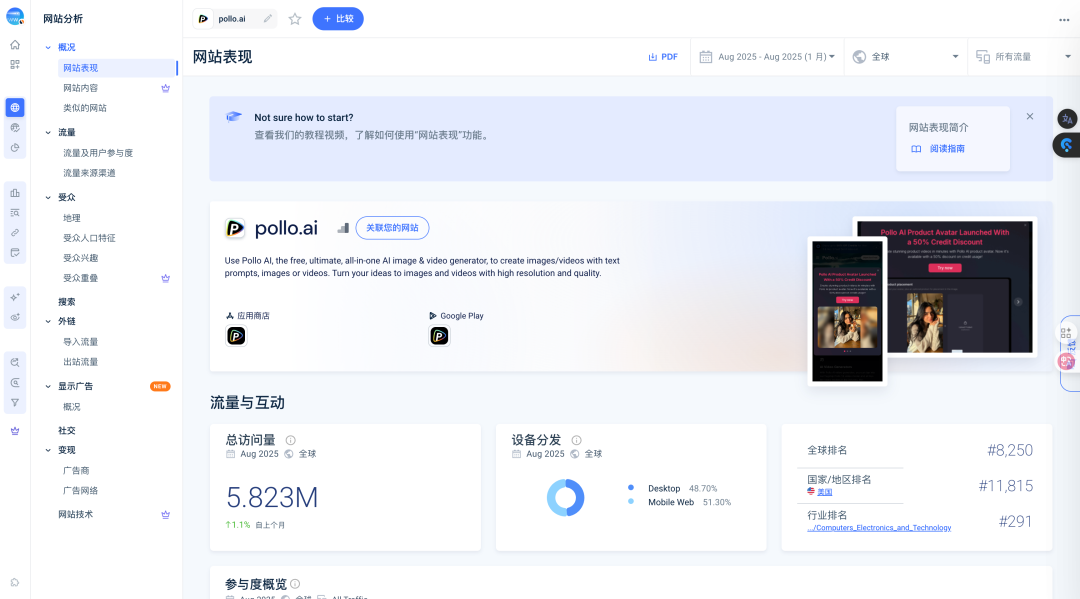Open 出站流量 page
This screenshot has width=1080, height=599.
click(x=81, y=362)
